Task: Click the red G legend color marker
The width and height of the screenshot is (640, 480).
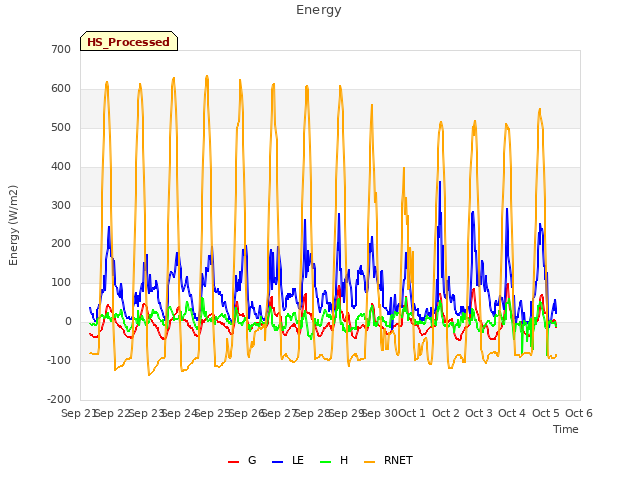Action: (233, 462)
